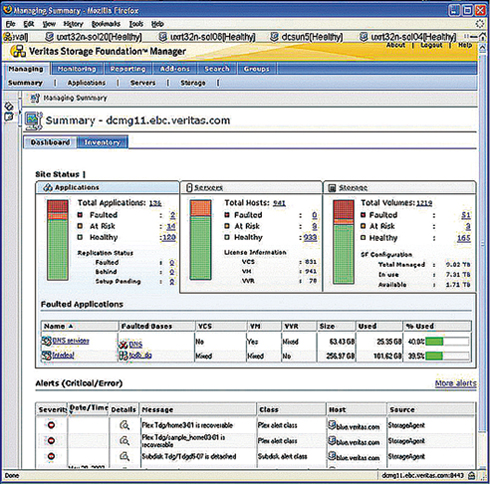Click the About link in header

(396, 45)
